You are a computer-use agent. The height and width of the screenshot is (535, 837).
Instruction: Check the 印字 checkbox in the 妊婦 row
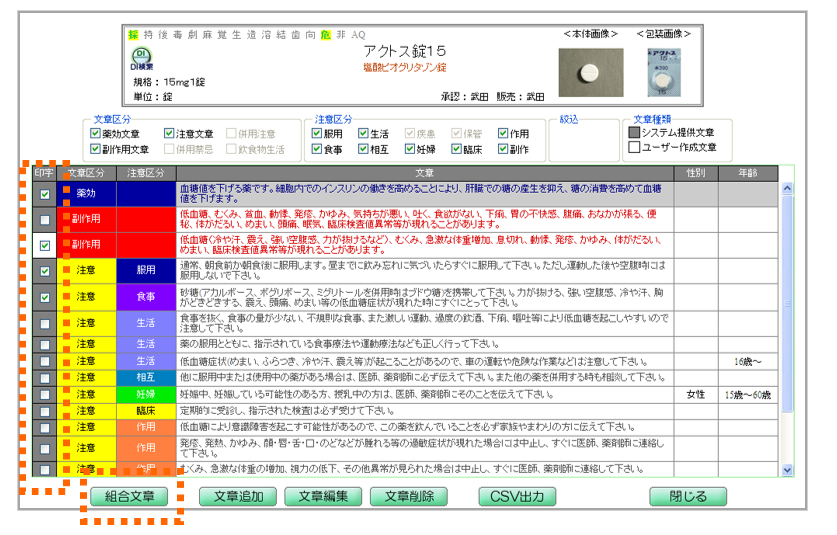44,395
